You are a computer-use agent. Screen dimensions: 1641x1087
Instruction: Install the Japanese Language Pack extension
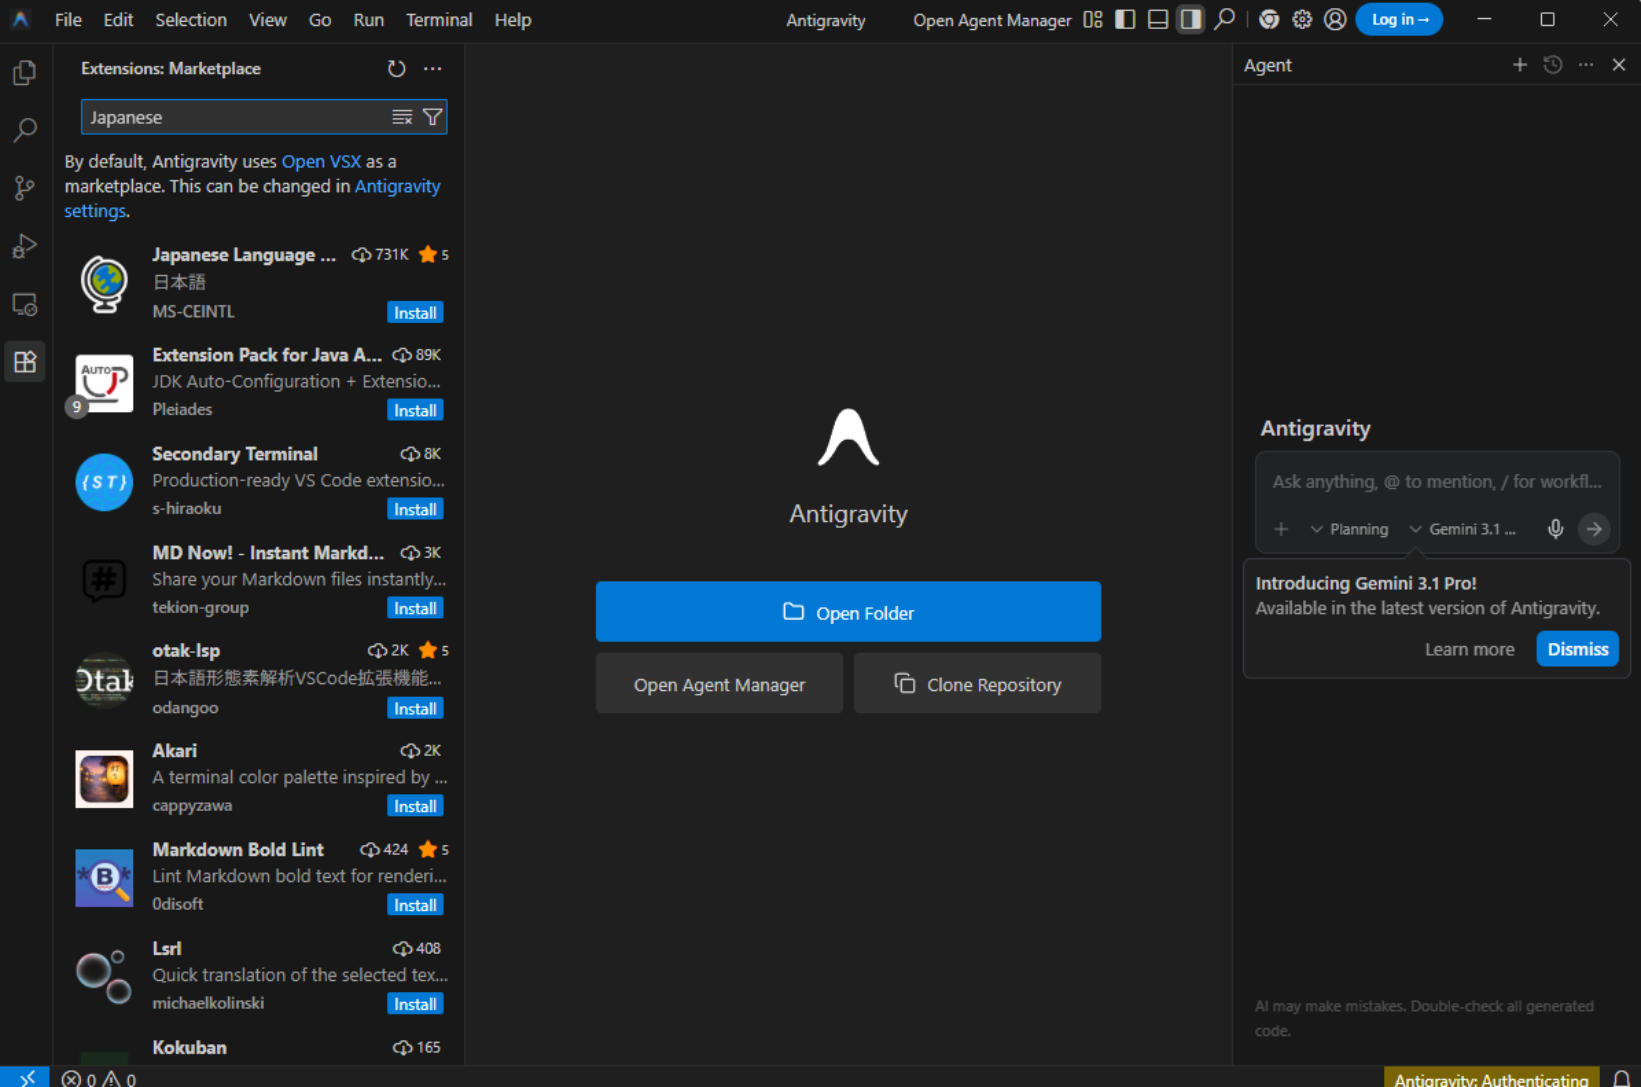pyautogui.click(x=415, y=313)
